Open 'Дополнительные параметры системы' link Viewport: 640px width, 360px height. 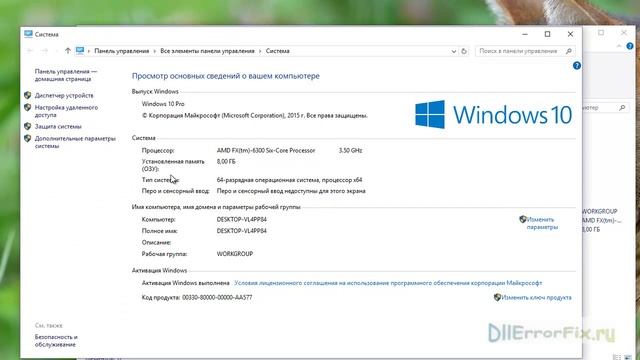tap(75, 142)
